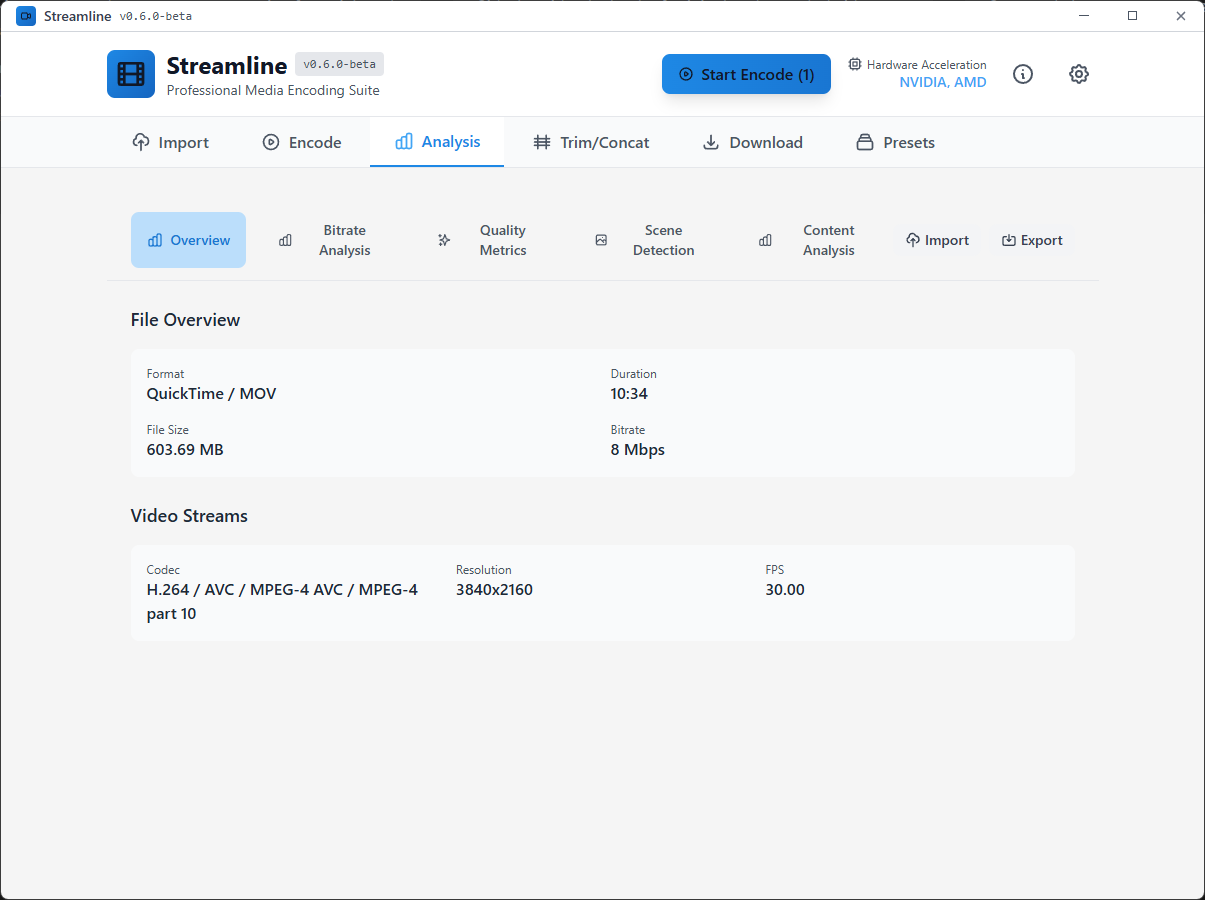This screenshot has width=1205, height=900.
Task: Select the Bitrate Analysis chart icon
Action: point(285,240)
